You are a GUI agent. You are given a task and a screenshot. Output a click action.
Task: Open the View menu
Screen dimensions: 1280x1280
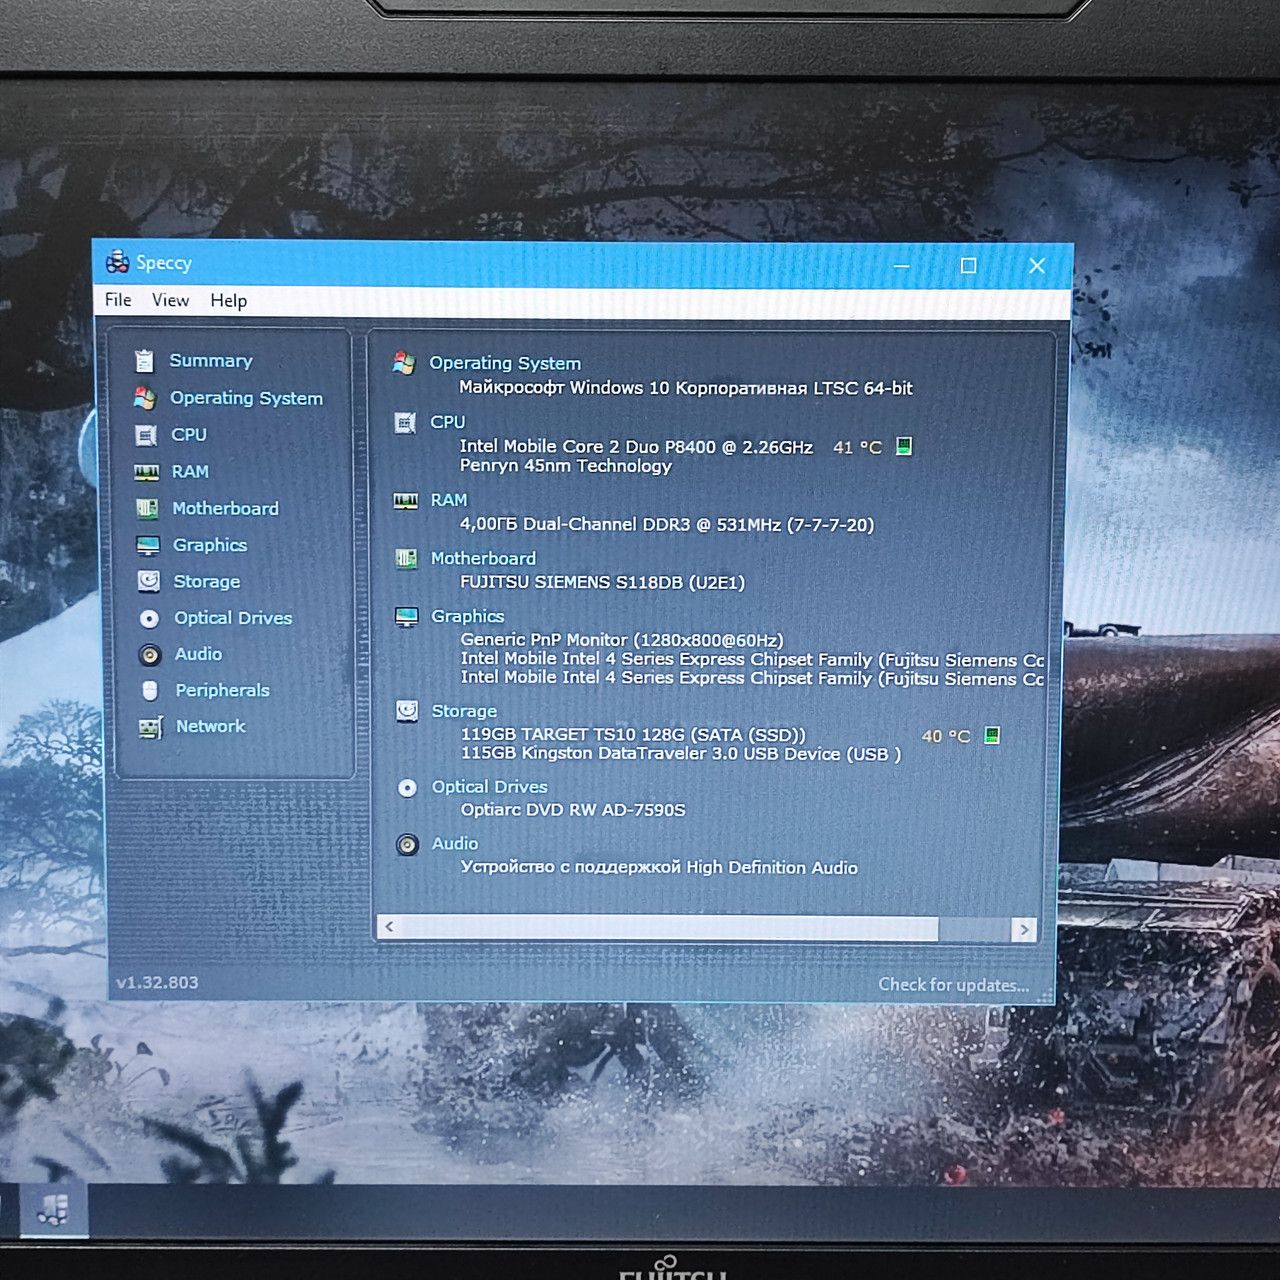point(170,300)
